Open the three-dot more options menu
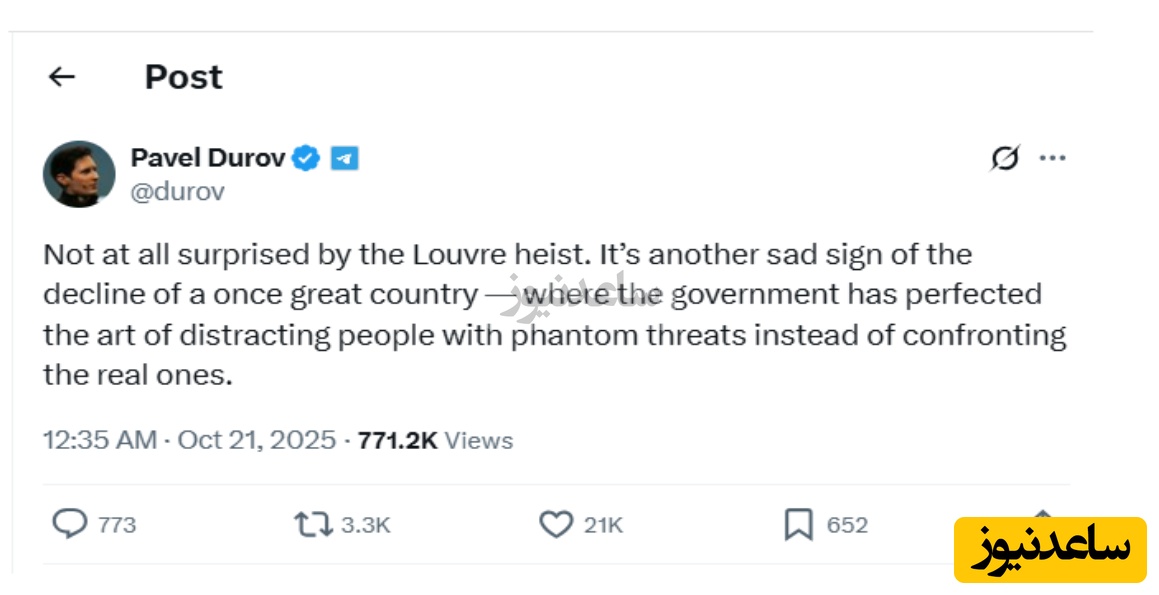This screenshot has width=1159, height=595. click(1052, 159)
